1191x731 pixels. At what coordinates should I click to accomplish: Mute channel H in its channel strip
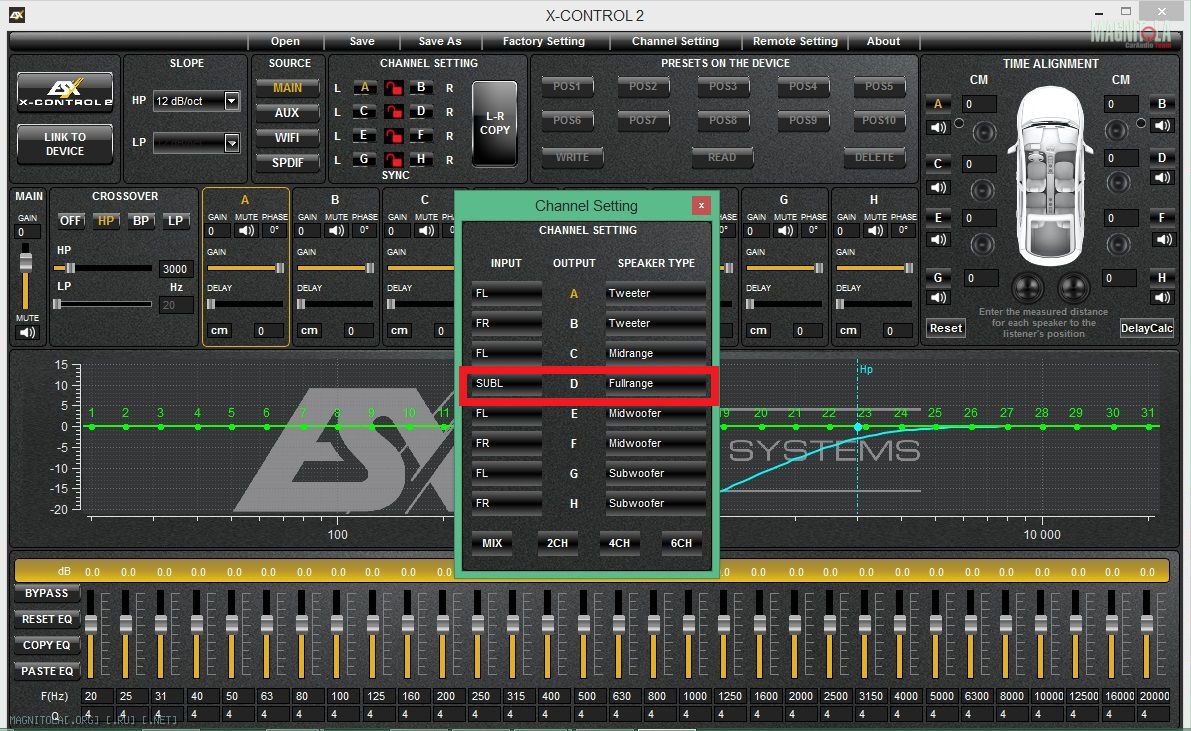coord(876,230)
